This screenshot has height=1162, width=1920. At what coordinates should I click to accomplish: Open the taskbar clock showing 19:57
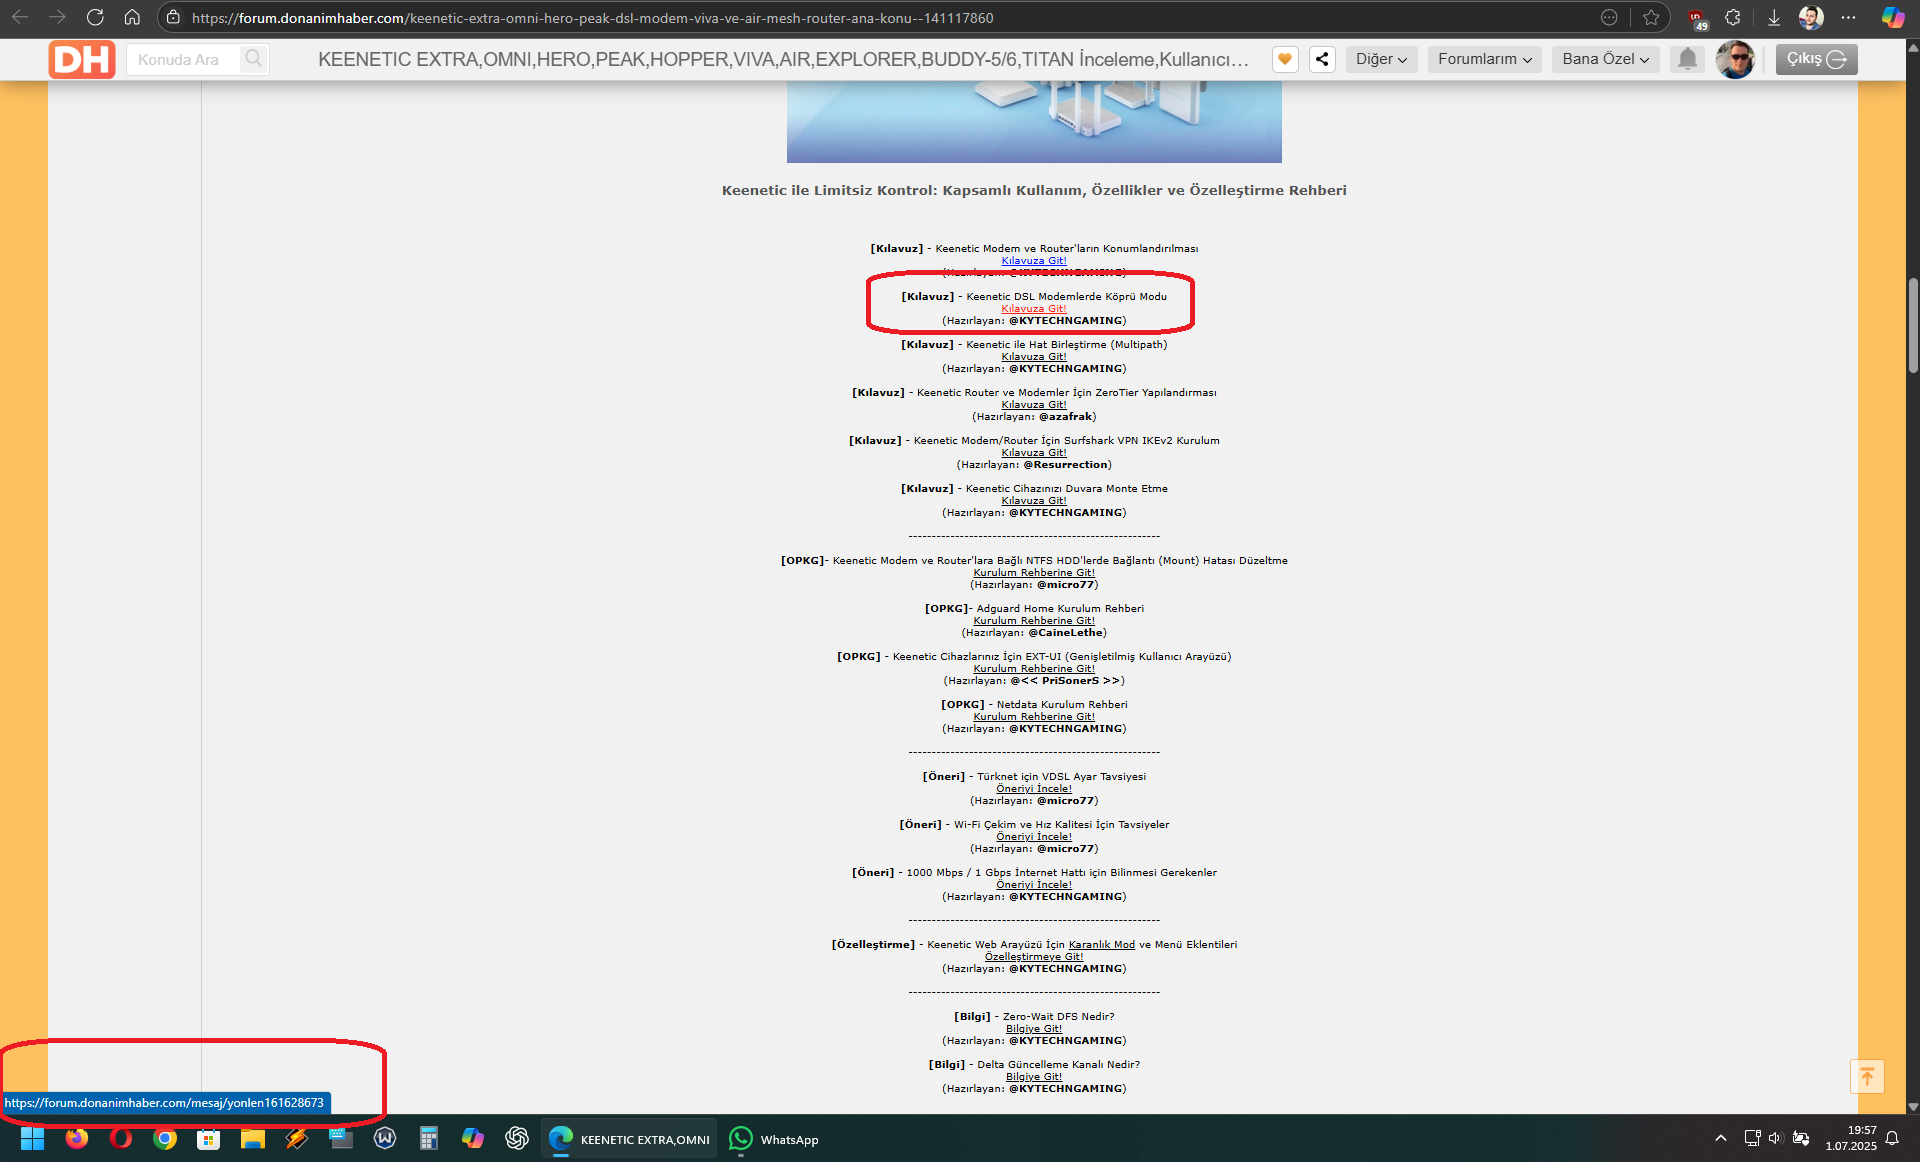tap(1850, 1138)
